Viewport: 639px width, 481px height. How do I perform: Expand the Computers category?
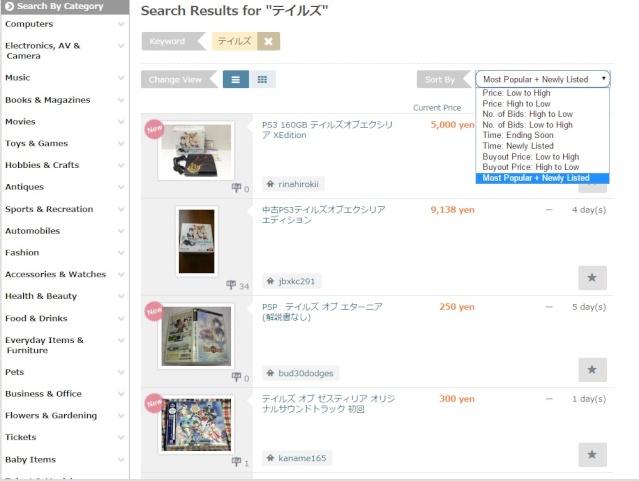coord(121,24)
